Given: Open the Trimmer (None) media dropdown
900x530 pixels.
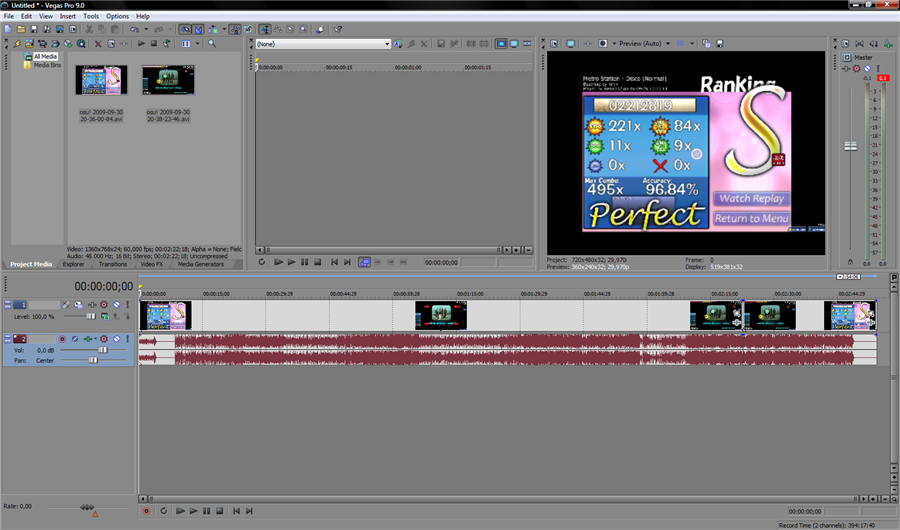Looking at the screenshot, I should (x=387, y=44).
